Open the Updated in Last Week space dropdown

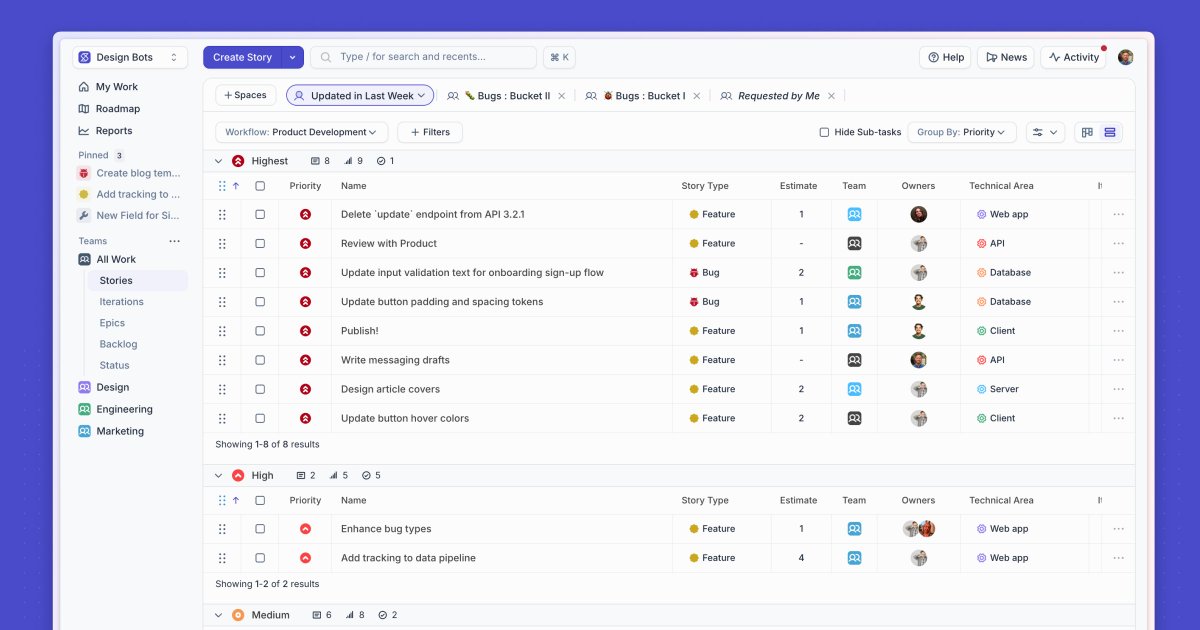pyautogui.click(x=360, y=96)
